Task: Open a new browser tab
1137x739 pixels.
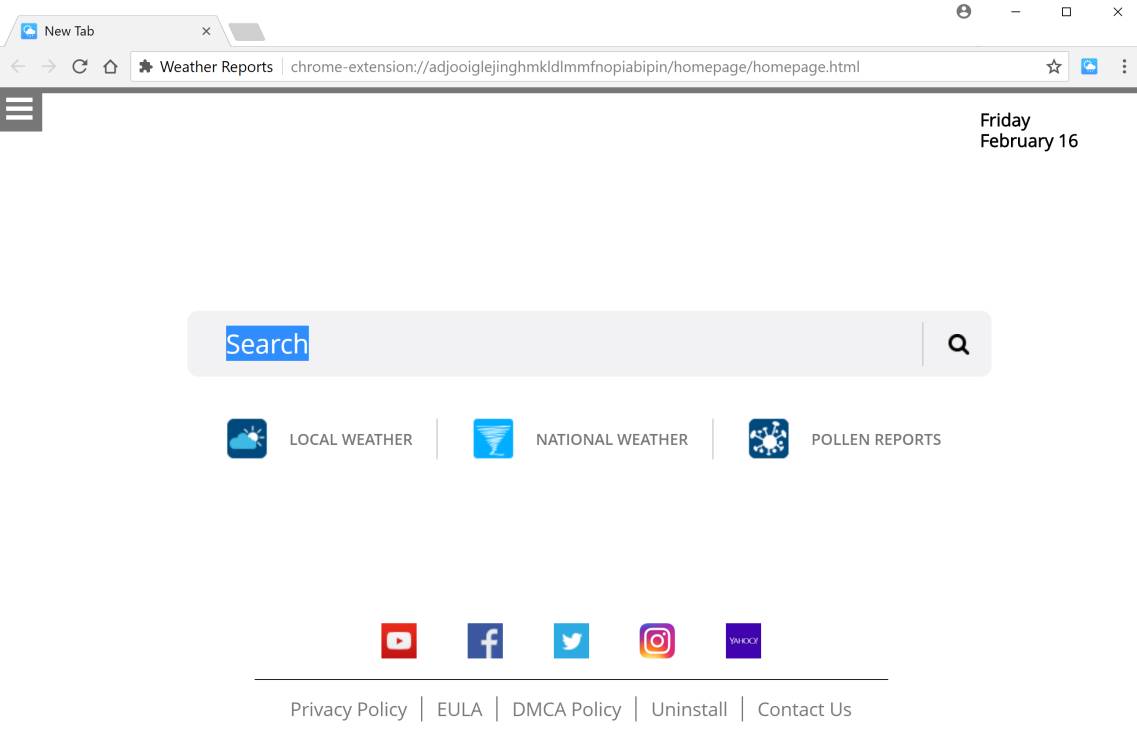Action: (x=246, y=30)
